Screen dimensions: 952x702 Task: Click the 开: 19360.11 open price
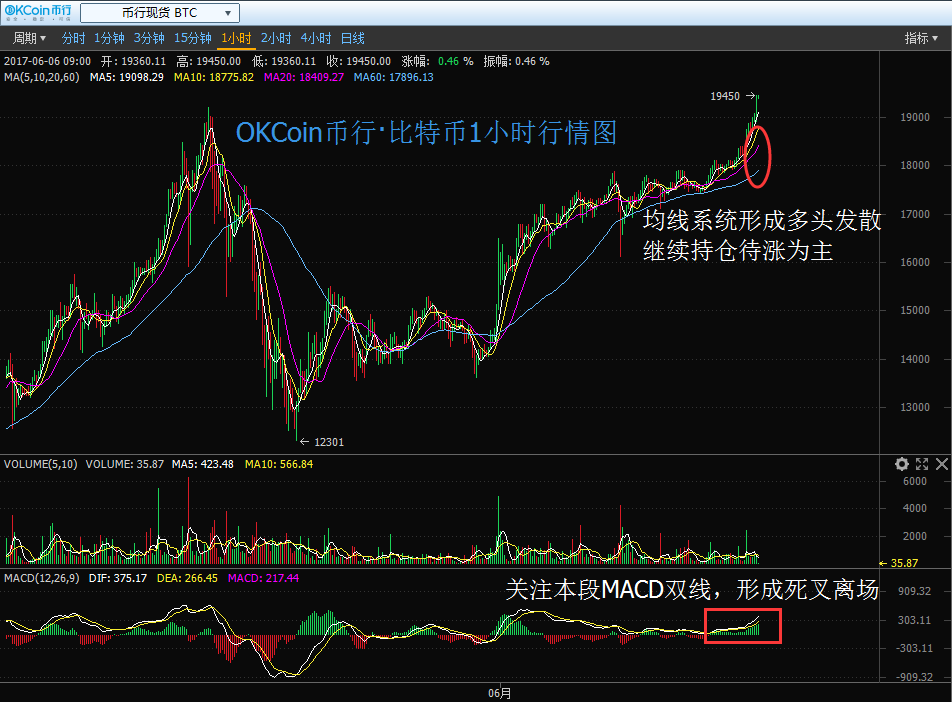point(134,61)
